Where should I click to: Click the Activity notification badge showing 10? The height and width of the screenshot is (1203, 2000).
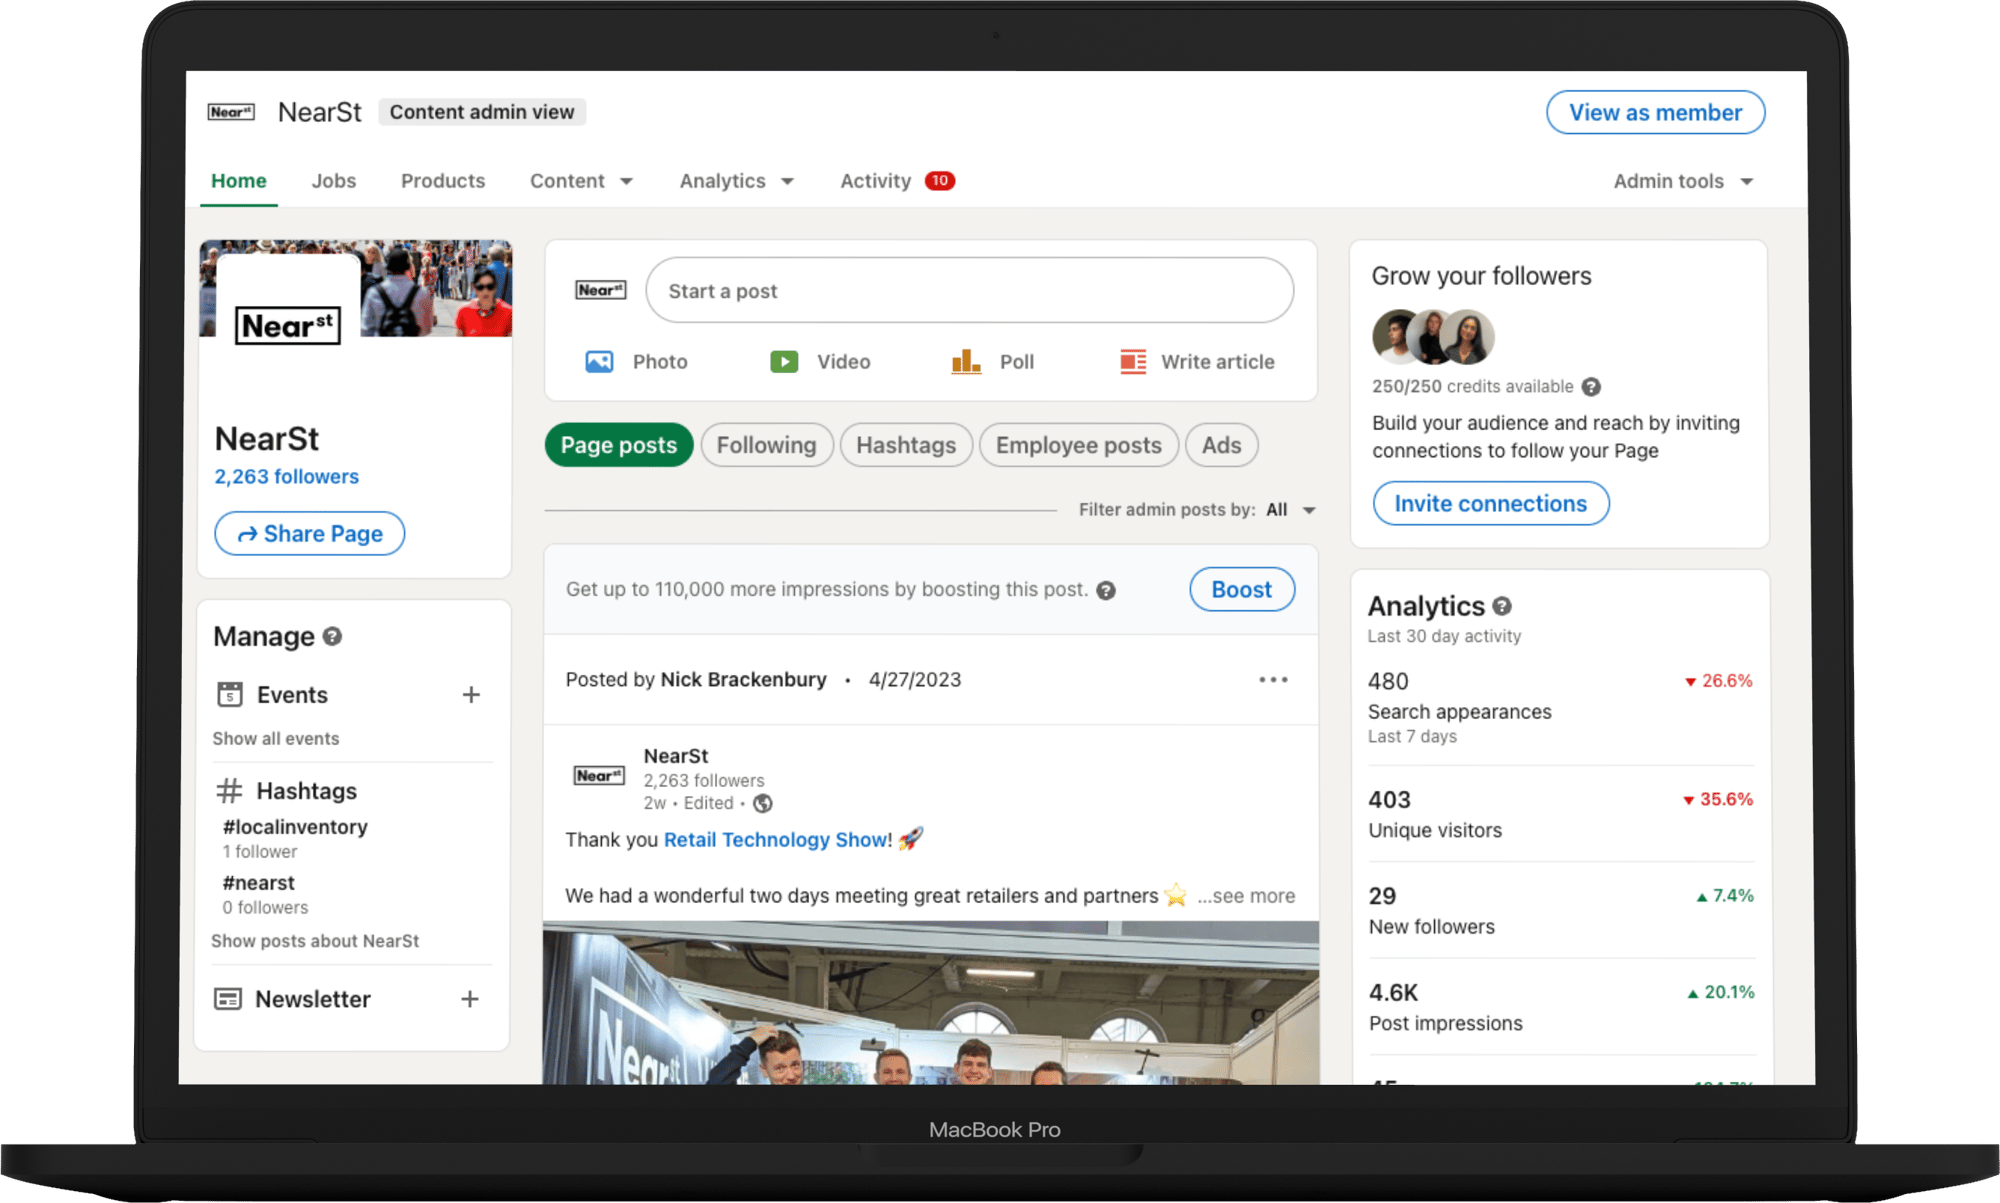pyautogui.click(x=940, y=181)
